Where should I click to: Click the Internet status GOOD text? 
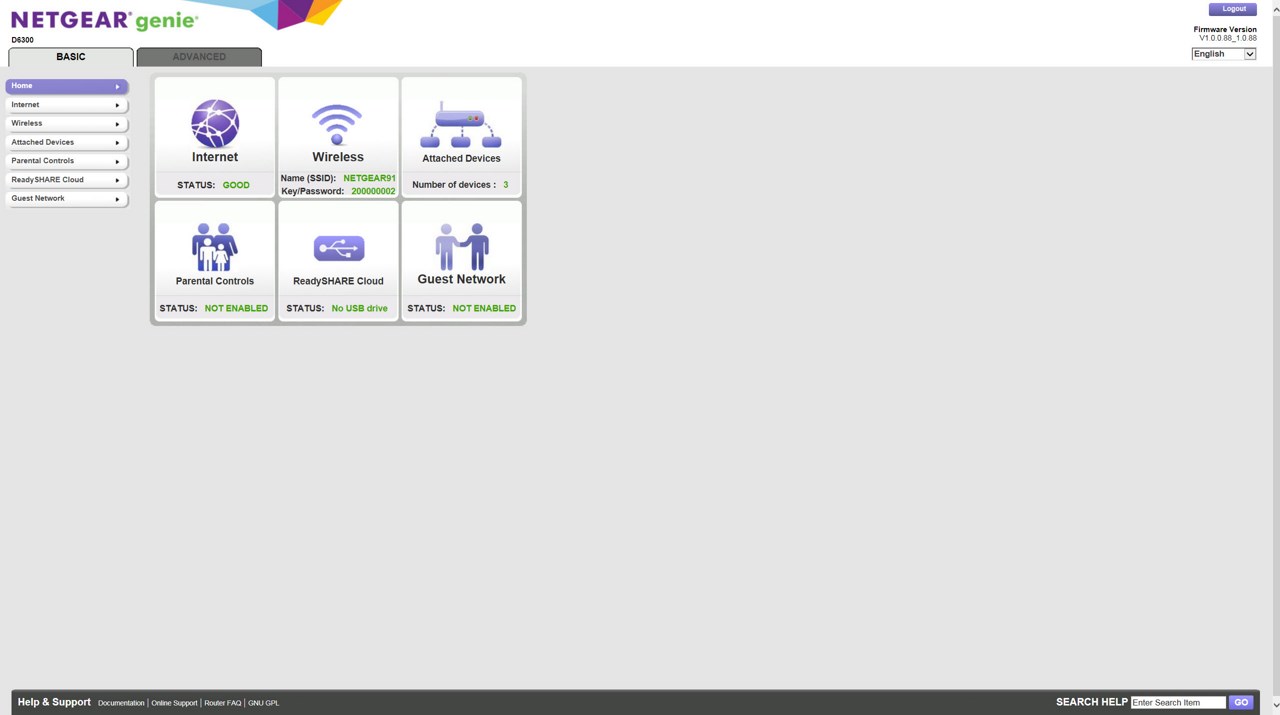(236, 185)
